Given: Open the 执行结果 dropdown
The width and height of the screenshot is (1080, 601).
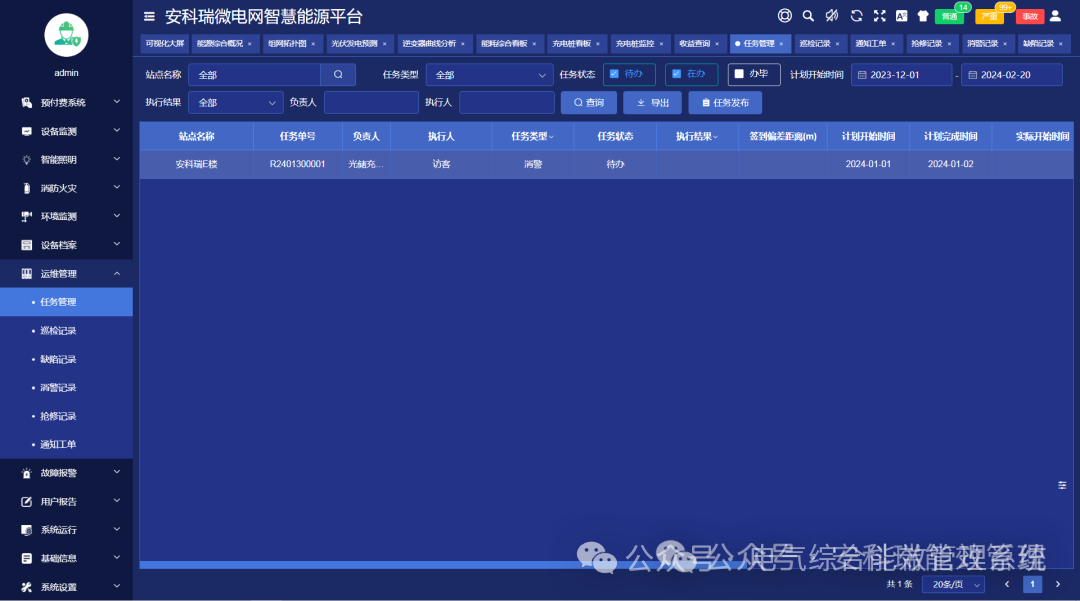Looking at the screenshot, I should point(235,102).
